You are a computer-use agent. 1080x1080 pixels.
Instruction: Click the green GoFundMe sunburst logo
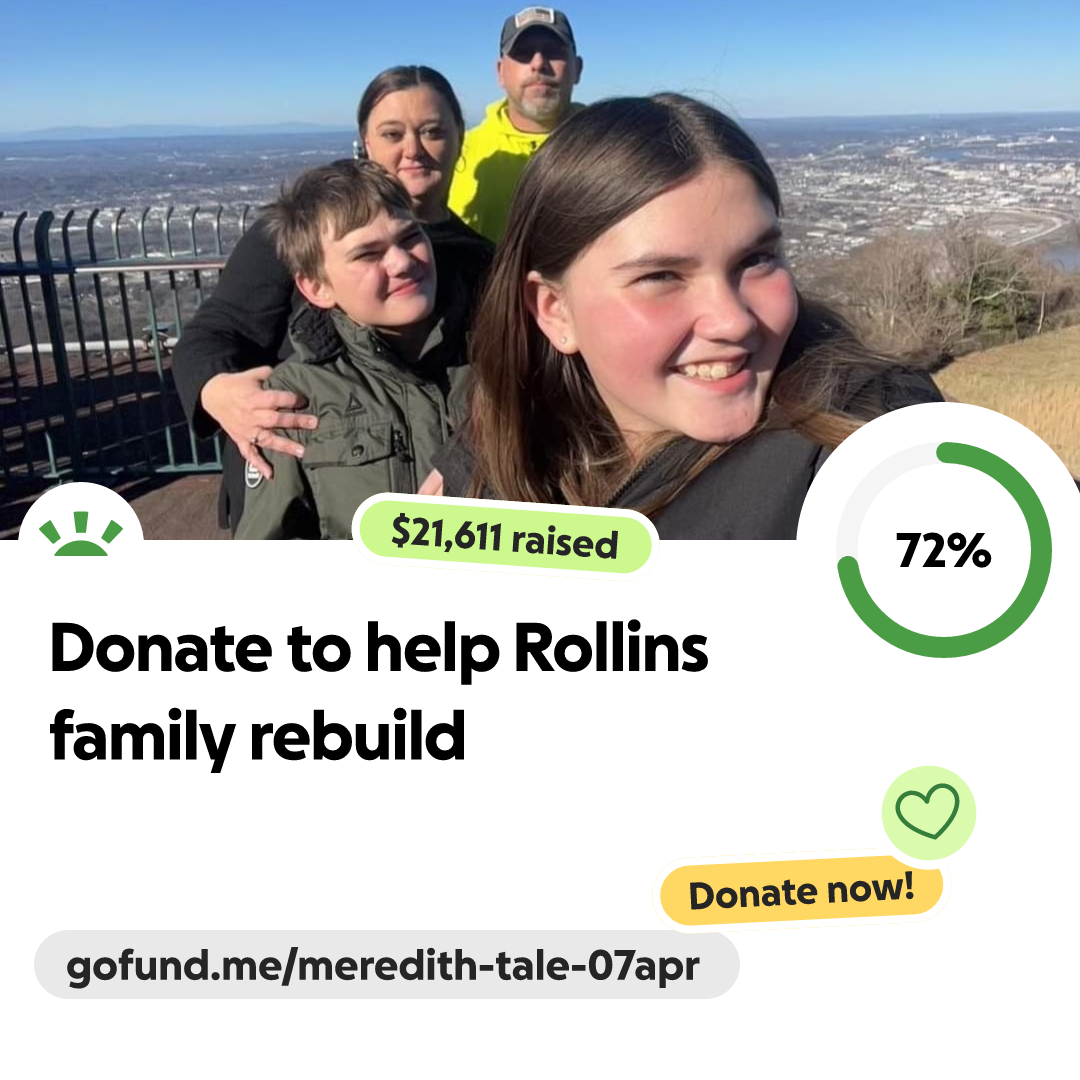81,534
